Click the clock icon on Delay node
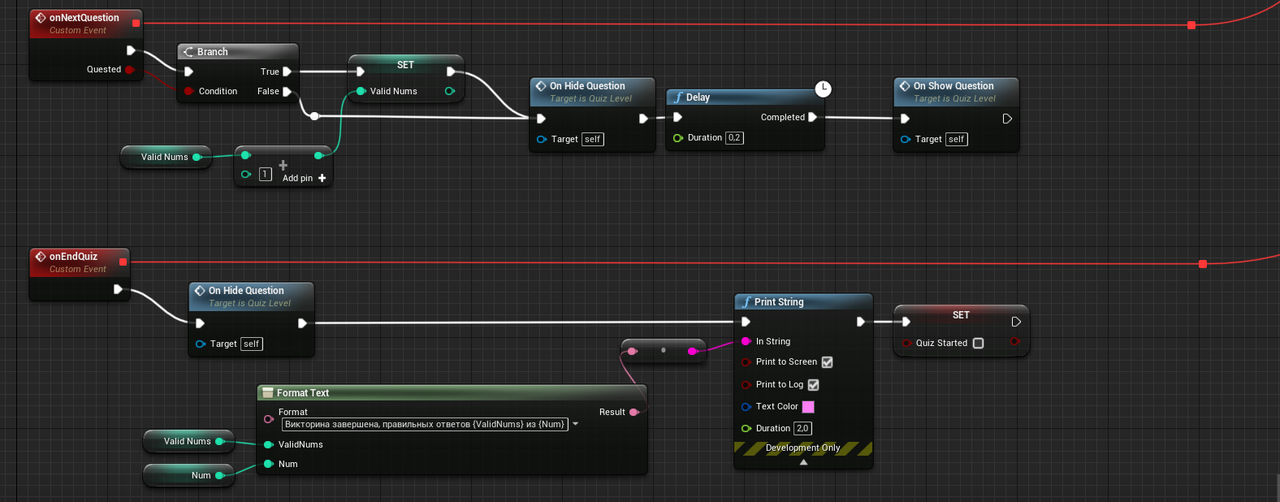1280x502 pixels. 822,89
